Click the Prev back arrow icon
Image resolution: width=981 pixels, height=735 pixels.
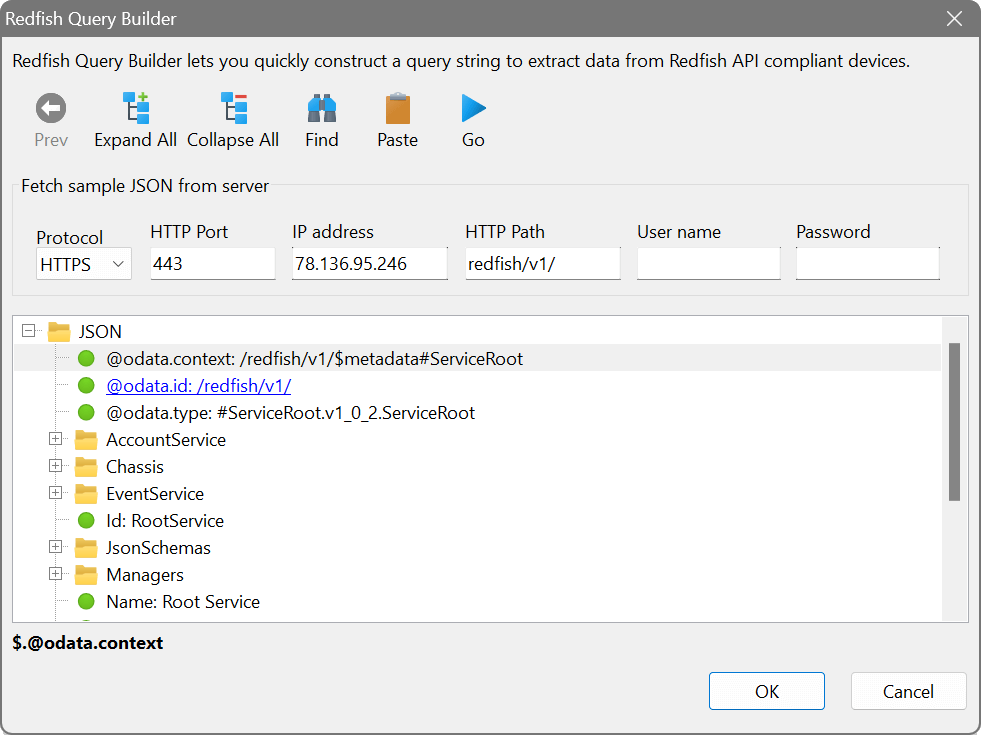tap(51, 108)
